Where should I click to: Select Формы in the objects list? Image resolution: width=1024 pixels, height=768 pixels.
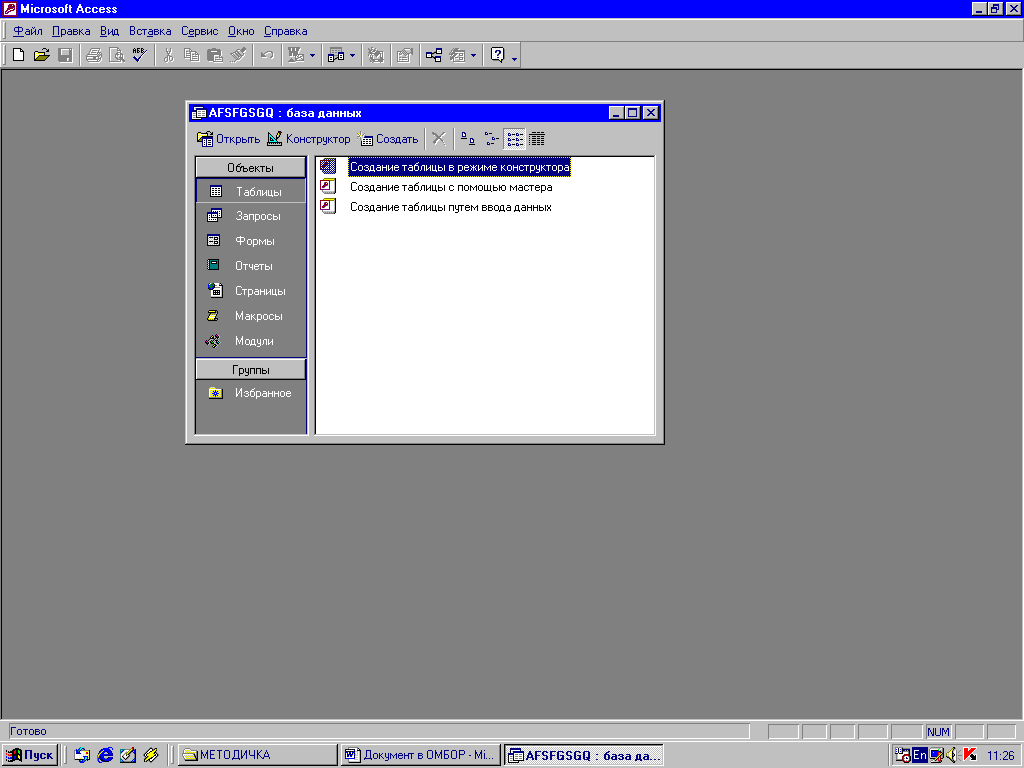tap(251, 240)
